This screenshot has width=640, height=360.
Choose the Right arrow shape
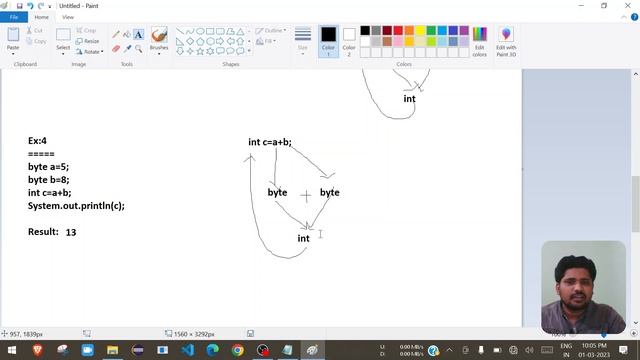(x=220, y=41)
